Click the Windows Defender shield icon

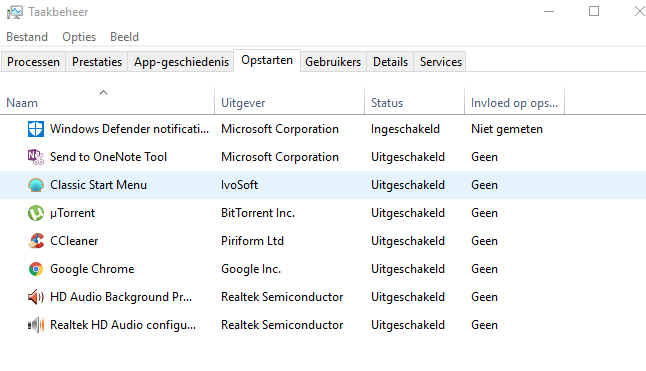36,129
